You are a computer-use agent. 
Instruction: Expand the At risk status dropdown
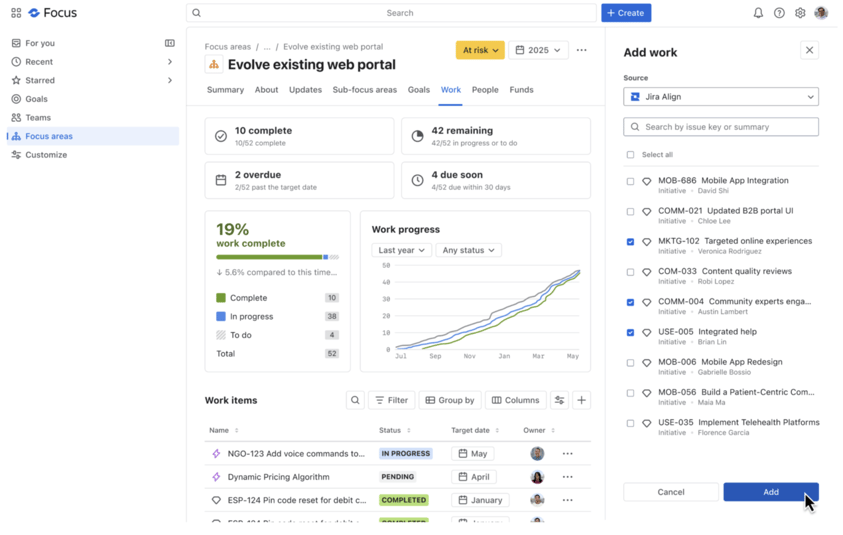[x=480, y=50]
